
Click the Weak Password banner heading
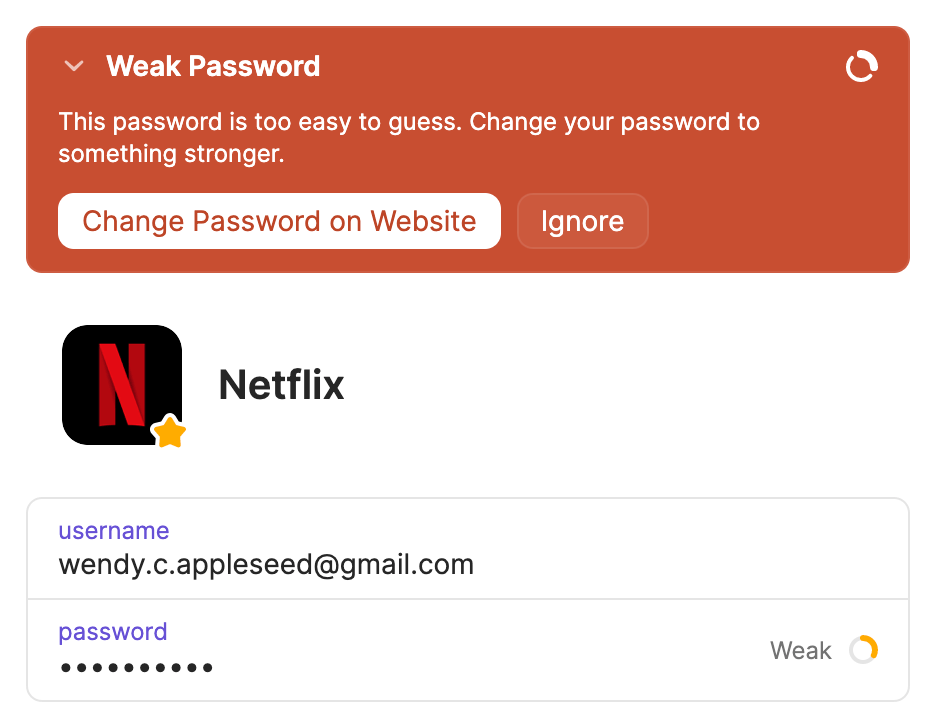[x=213, y=67]
